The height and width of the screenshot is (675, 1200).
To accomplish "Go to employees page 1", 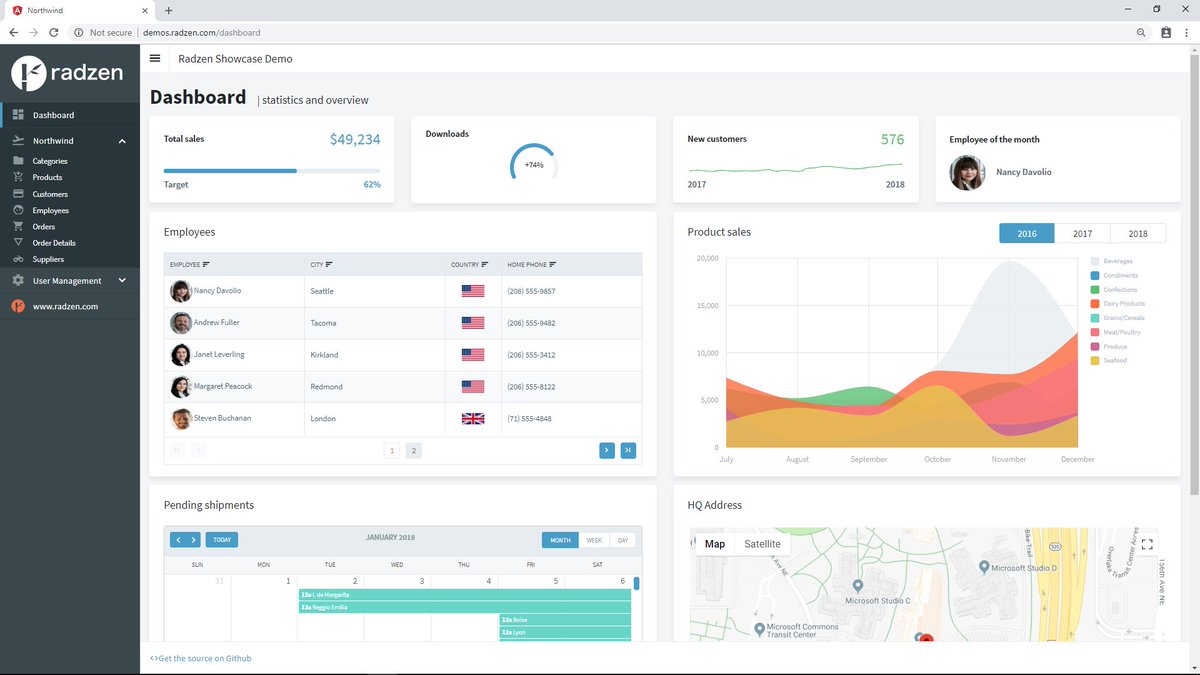I will [x=392, y=450].
